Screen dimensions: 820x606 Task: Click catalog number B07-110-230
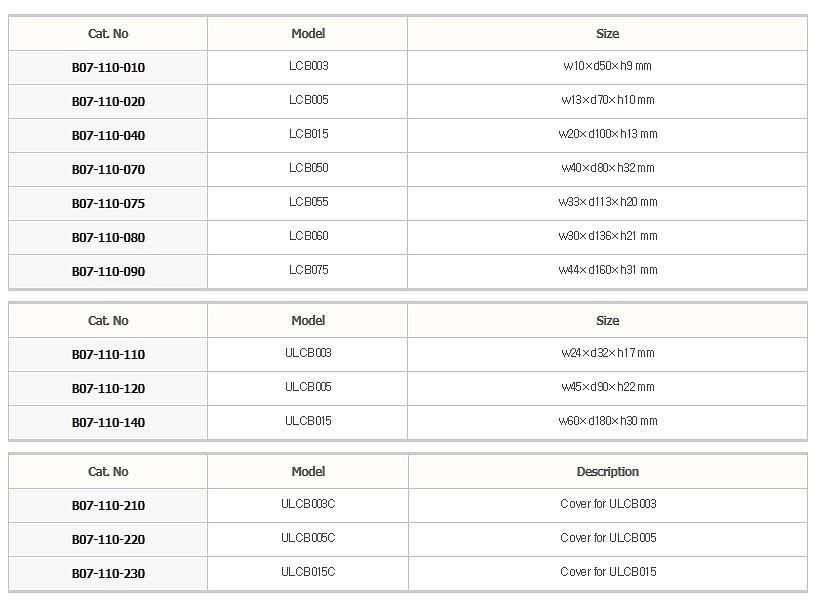(x=108, y=574)
